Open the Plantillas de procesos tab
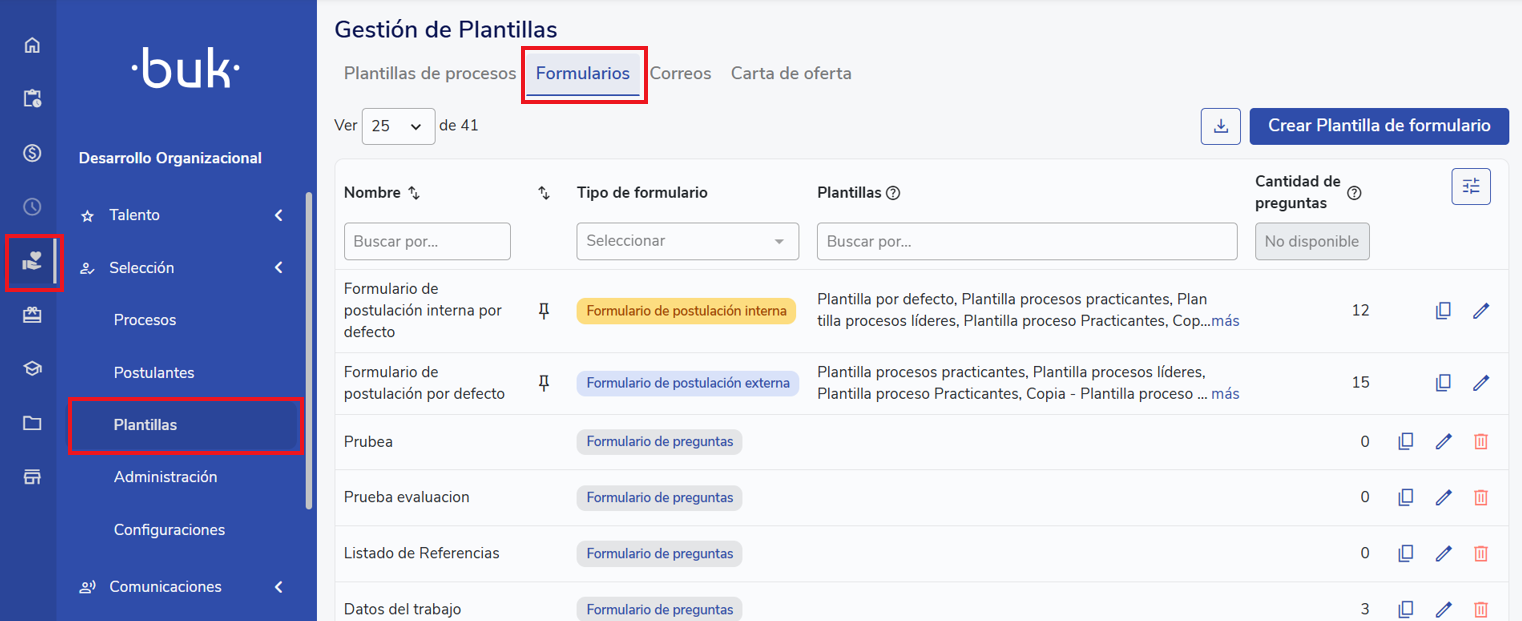The image size is (1522, 621). click(x=430, y=73)
